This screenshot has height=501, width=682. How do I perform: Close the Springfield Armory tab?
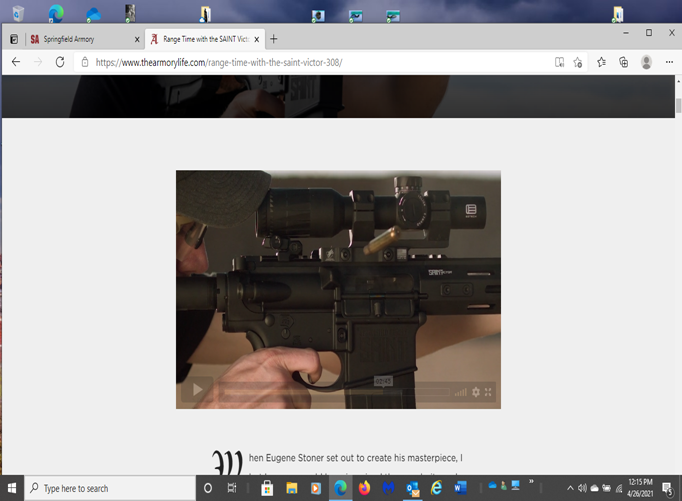click(x=137, y=39)
